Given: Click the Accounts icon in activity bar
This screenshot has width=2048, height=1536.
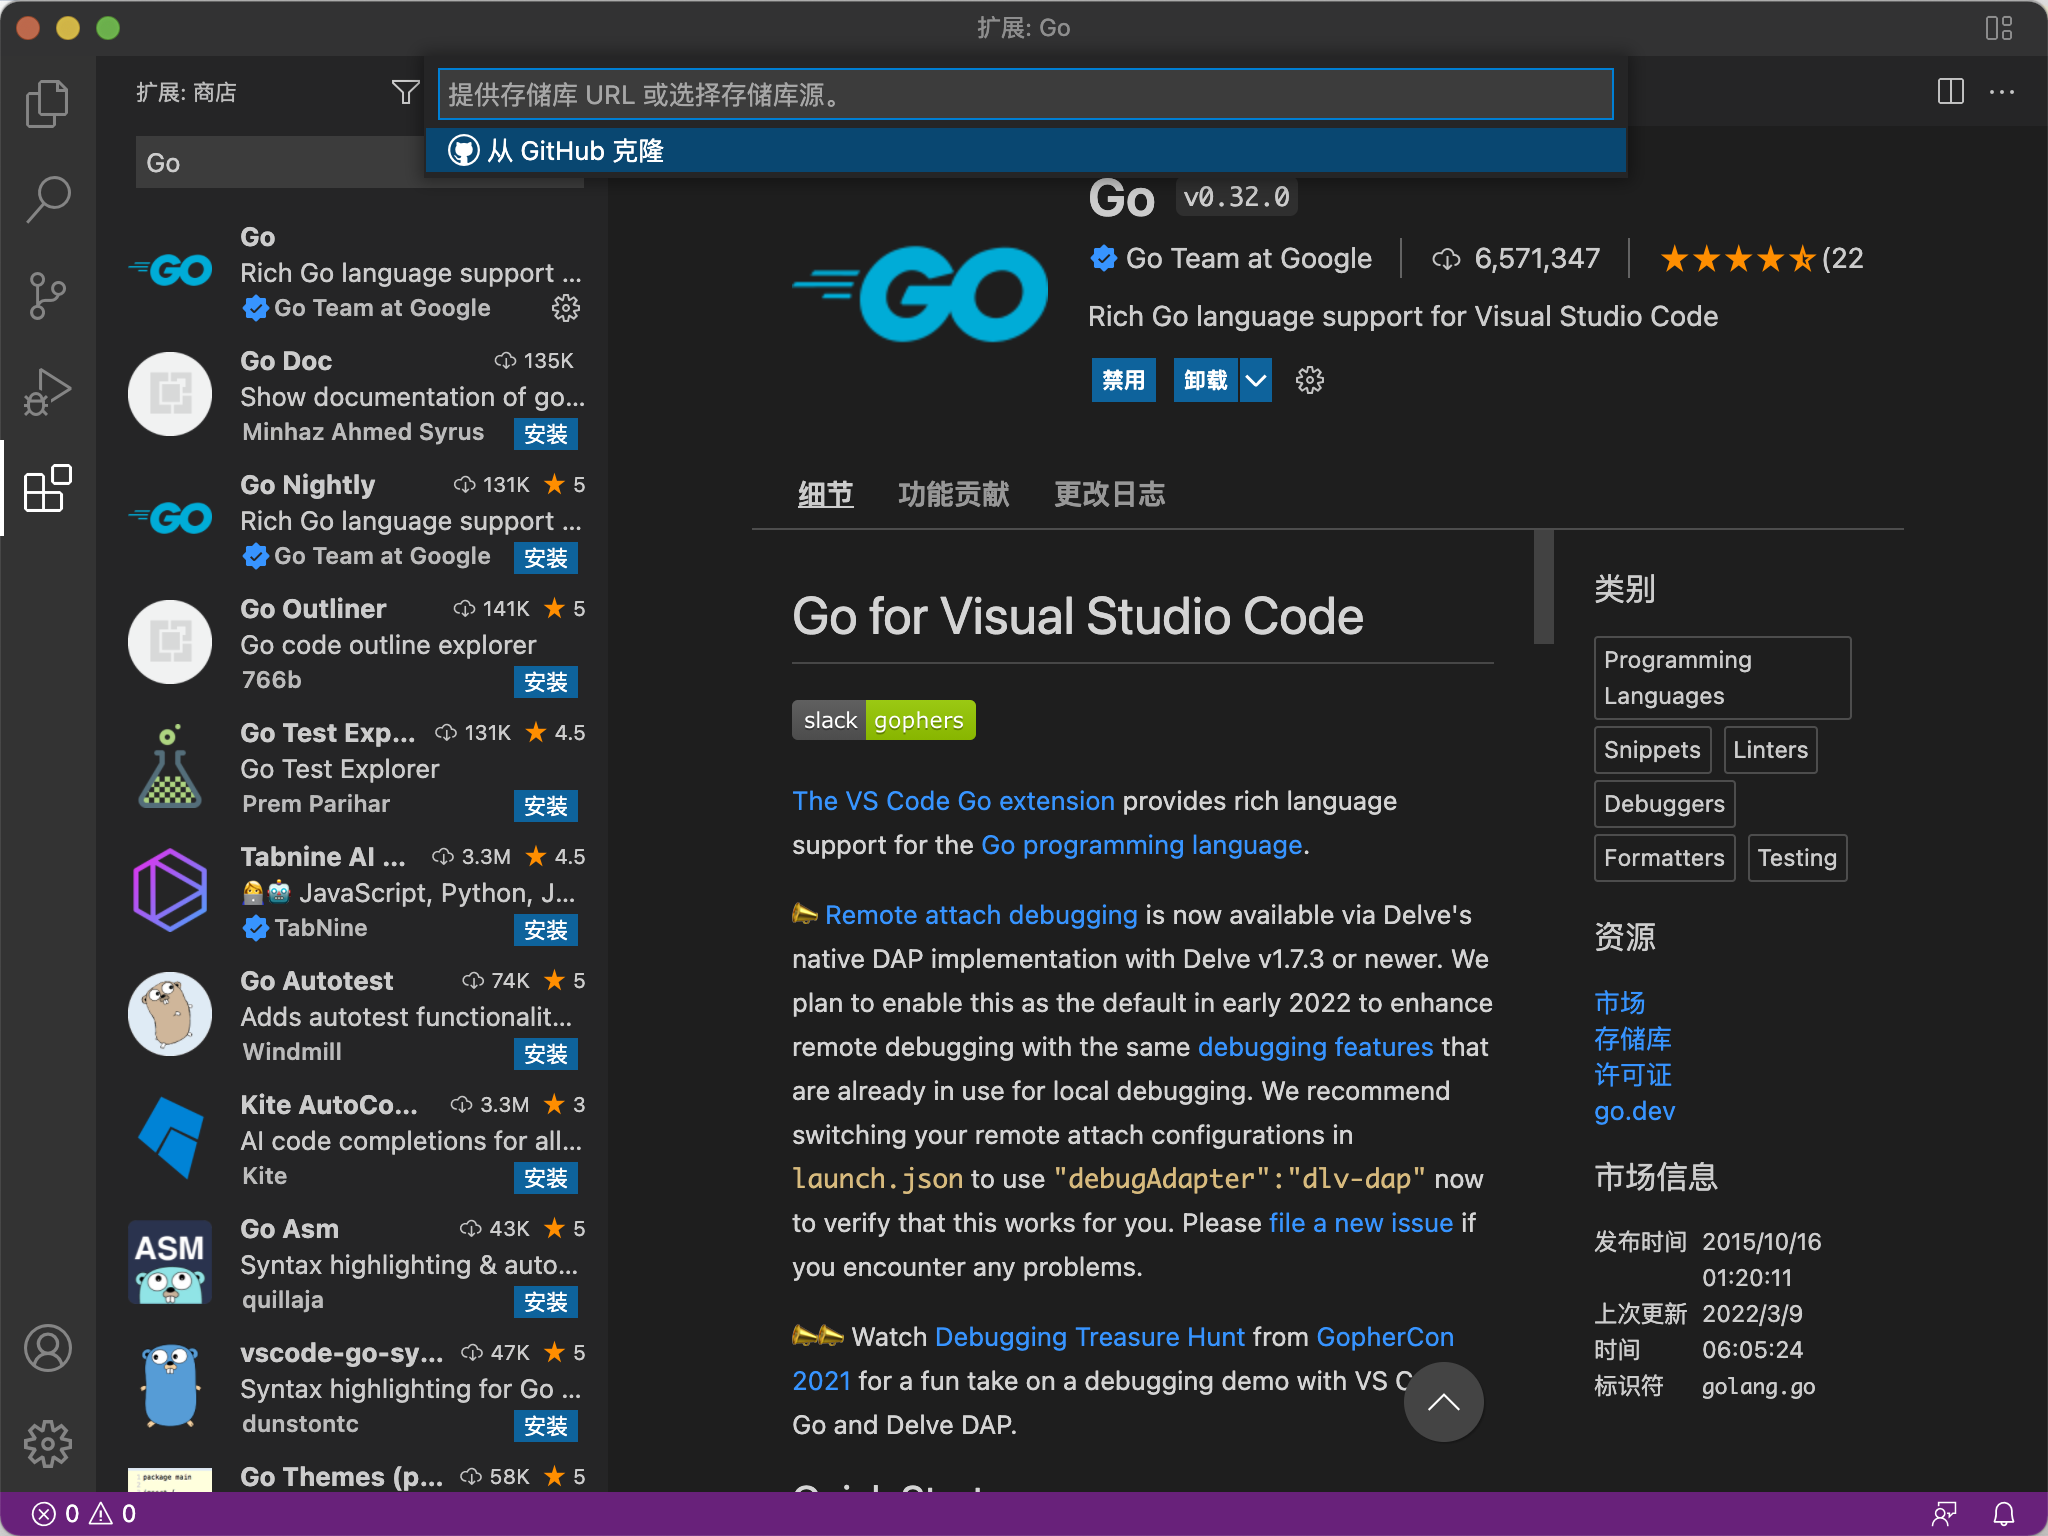Looking at the screenshot, I should 47,1348.
